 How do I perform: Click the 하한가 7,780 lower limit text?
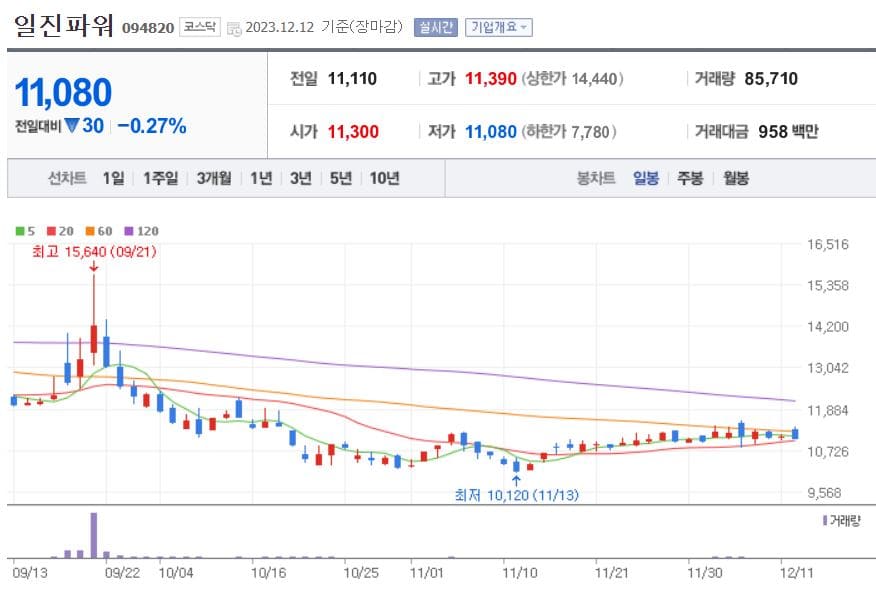coord(569,132)
